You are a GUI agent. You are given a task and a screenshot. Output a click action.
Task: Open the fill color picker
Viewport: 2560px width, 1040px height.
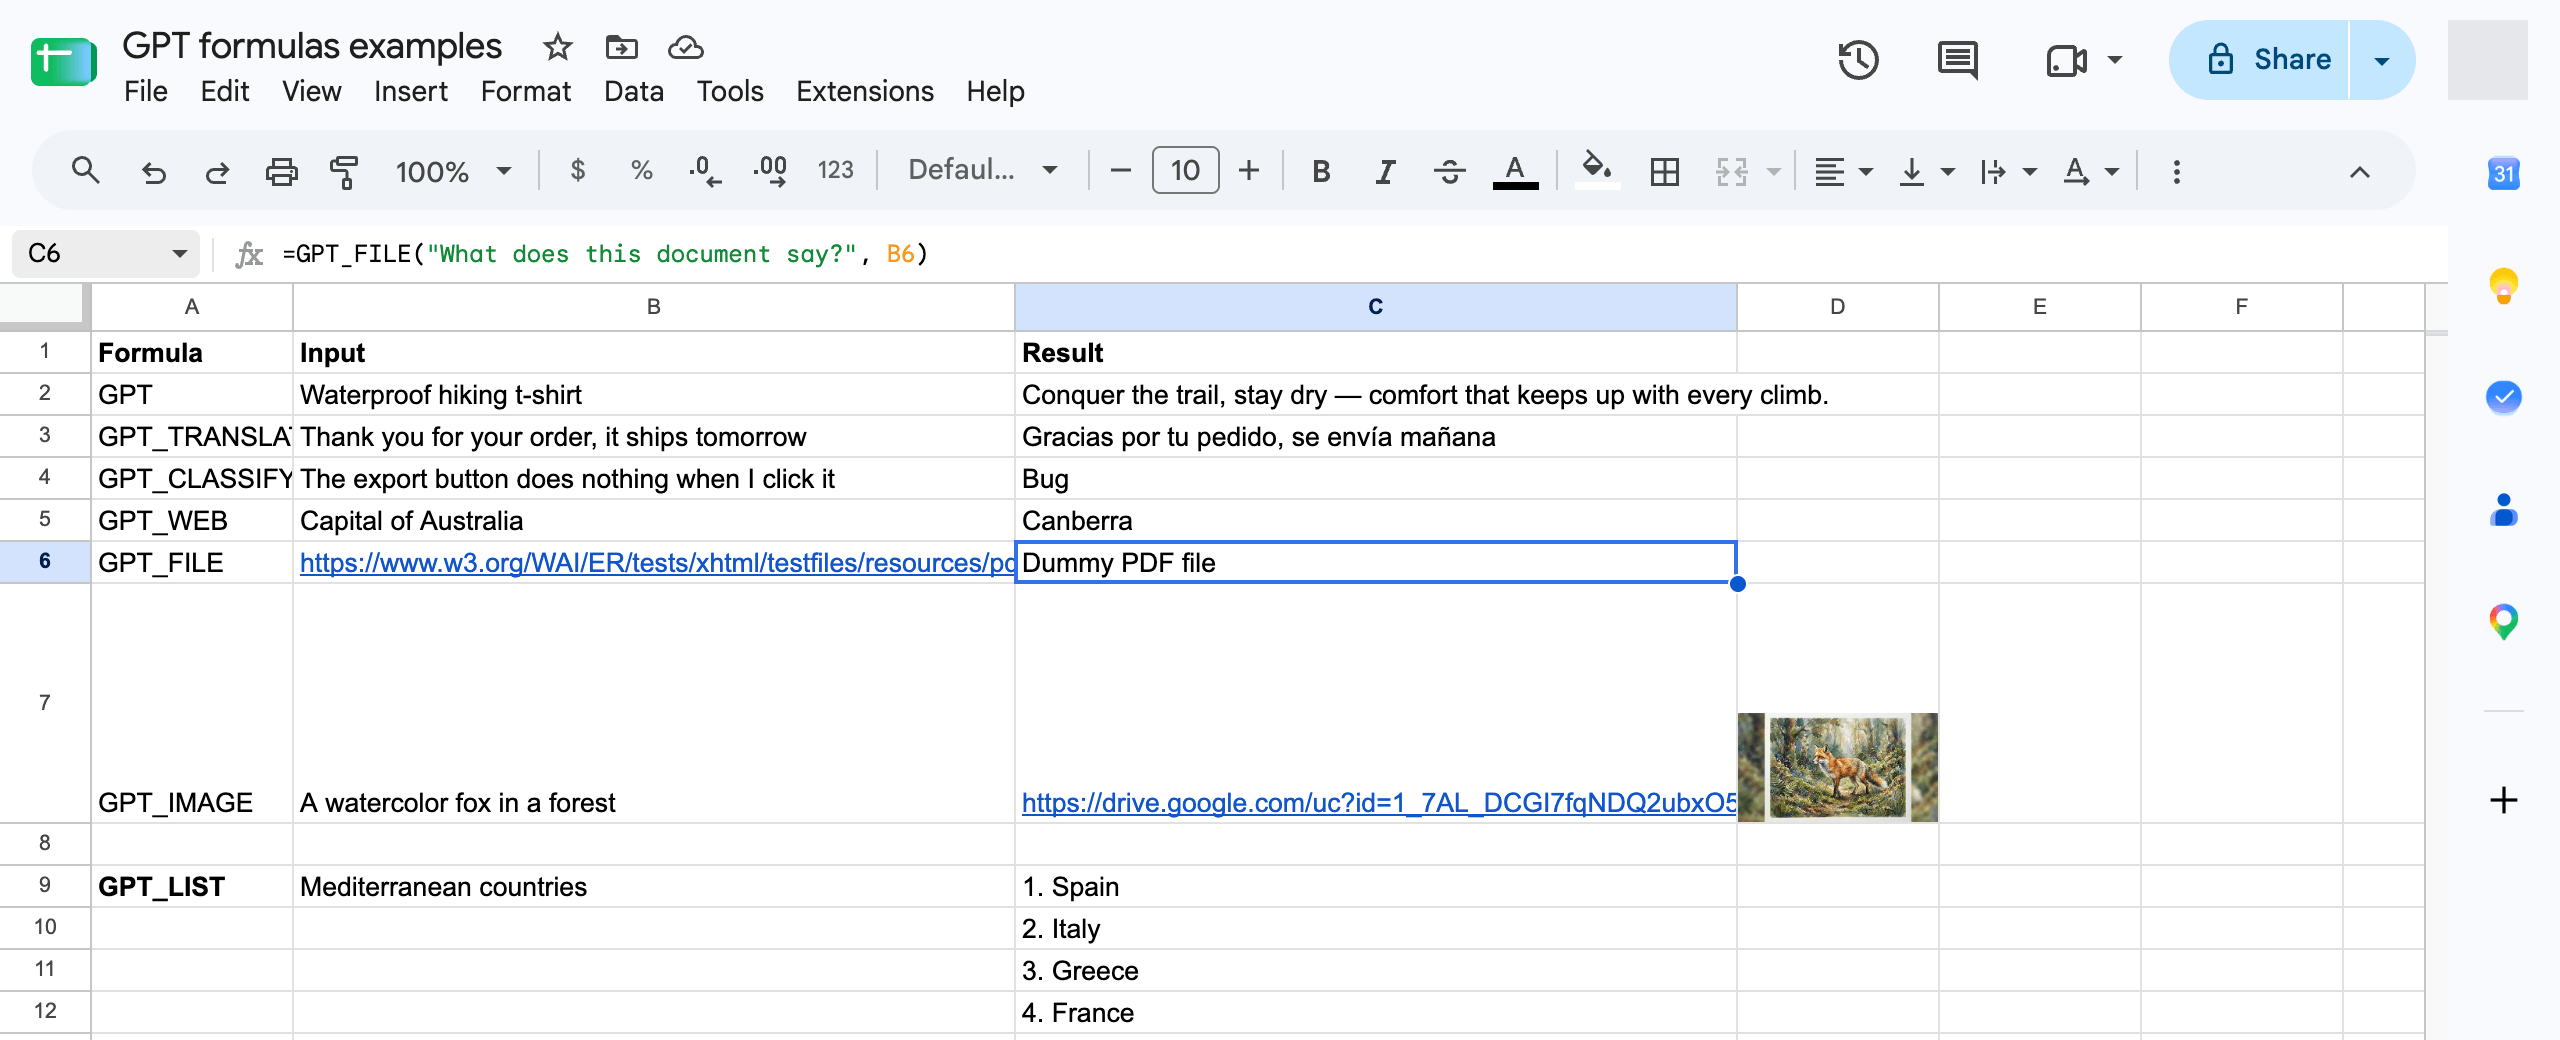click(1597, 170)
